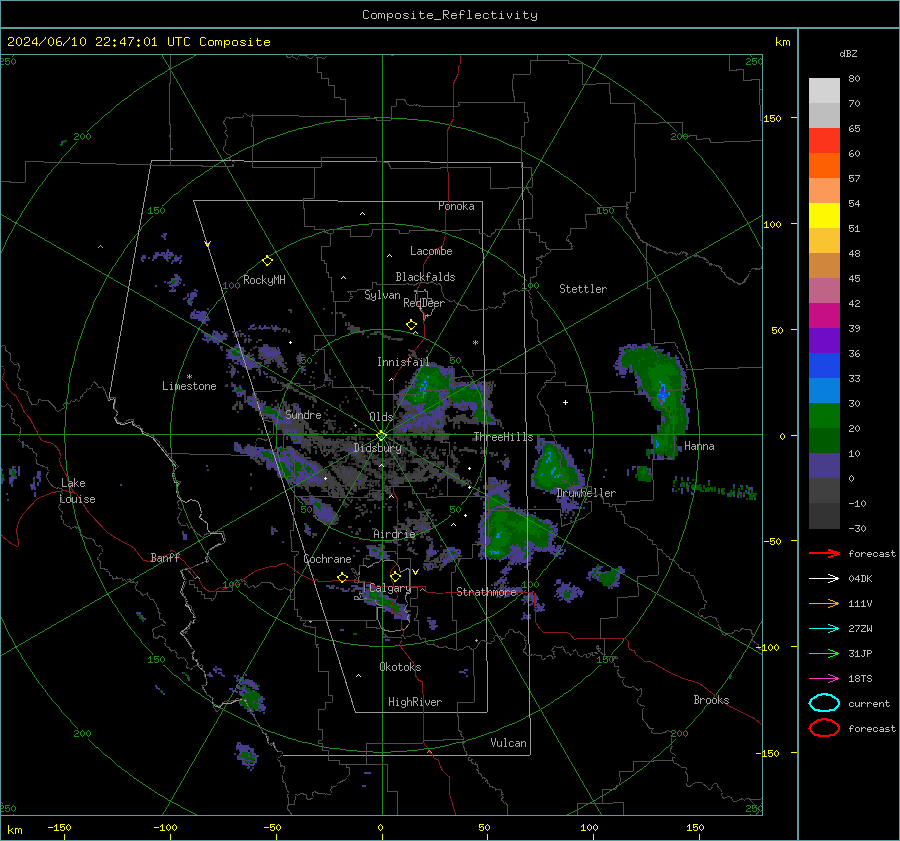Click the cyan 27ZW arrow symbol
Screen dimensions: 900x841
click(x=824, y=629)
